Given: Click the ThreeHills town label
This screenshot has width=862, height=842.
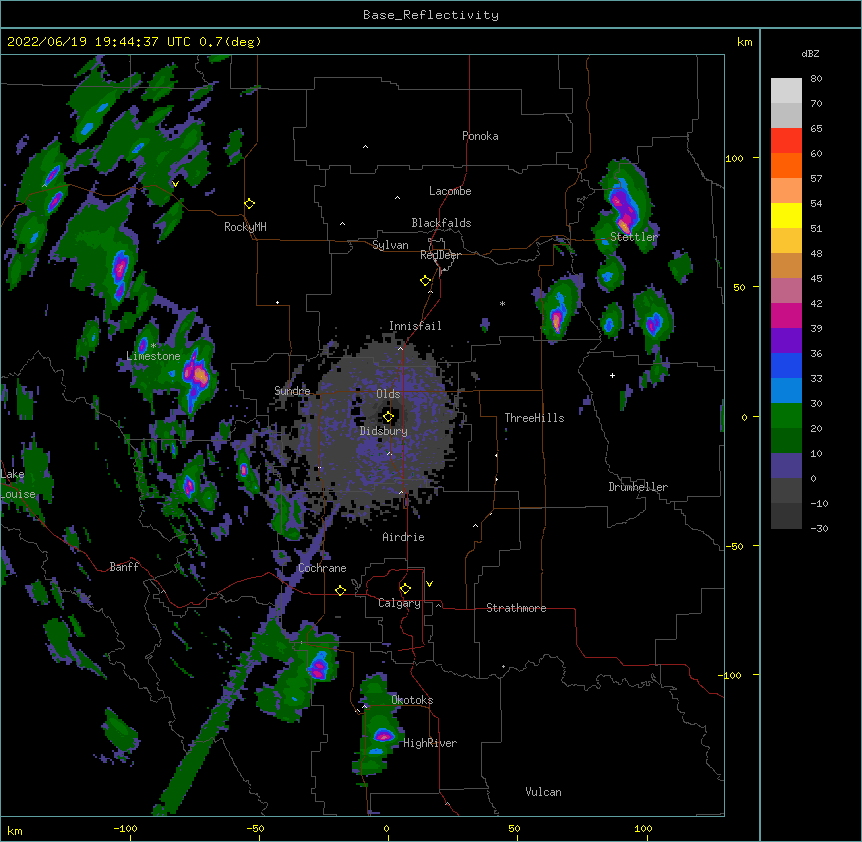Looking at the screenshot, I should 534,418.
